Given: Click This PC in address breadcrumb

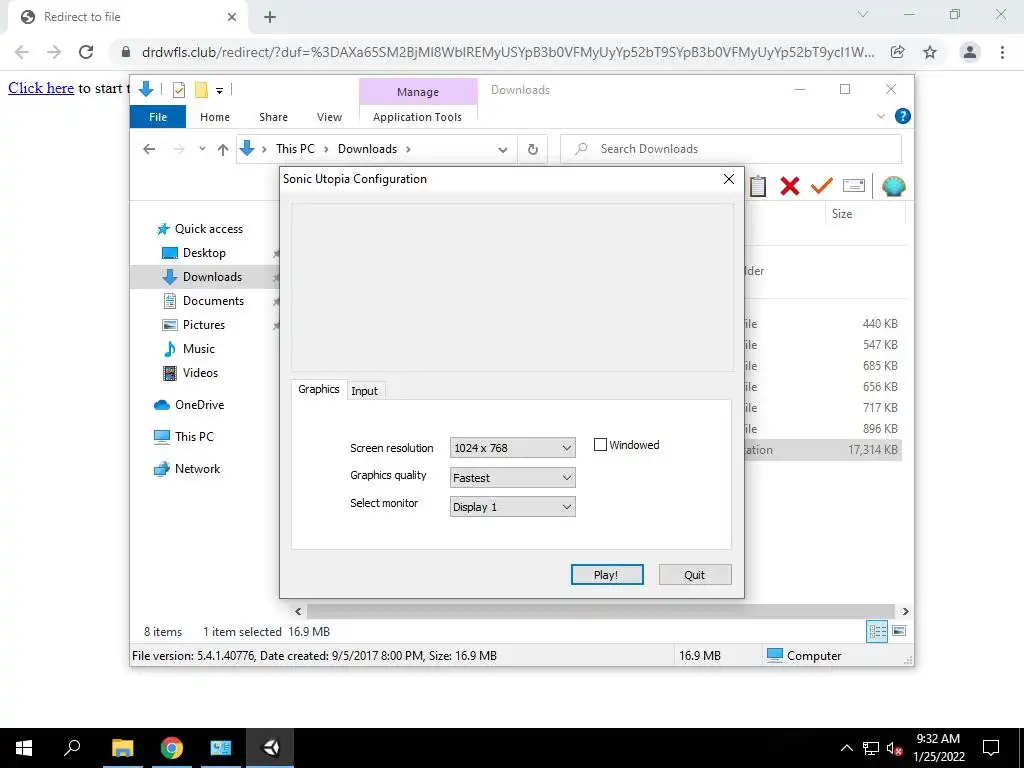Looking at the screenshot, I should pos(295,149).
